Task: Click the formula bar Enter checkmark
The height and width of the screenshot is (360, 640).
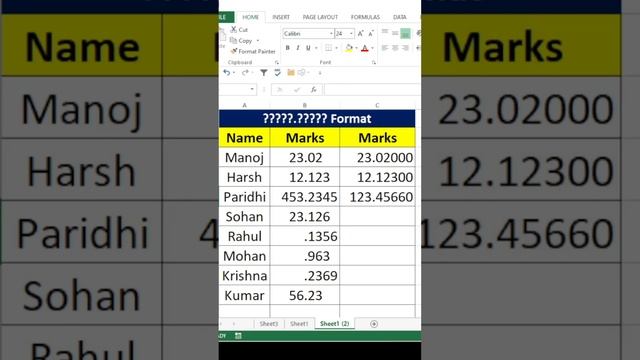Action: 297,89
